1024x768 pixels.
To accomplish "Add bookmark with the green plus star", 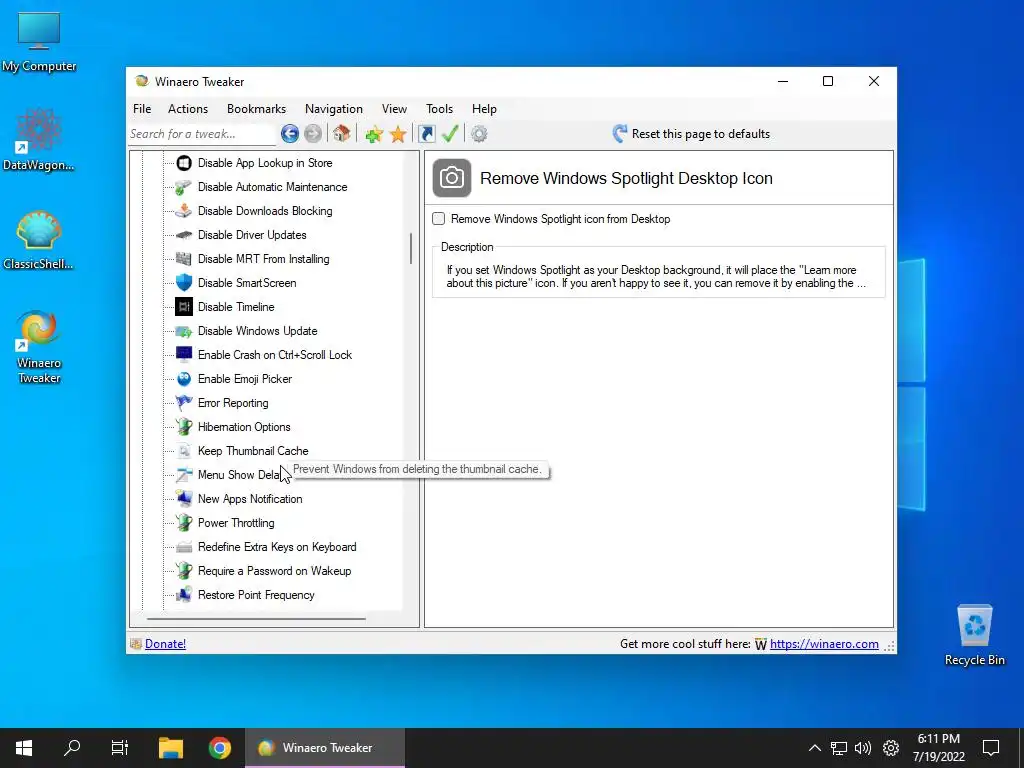I will pos(374,135).
